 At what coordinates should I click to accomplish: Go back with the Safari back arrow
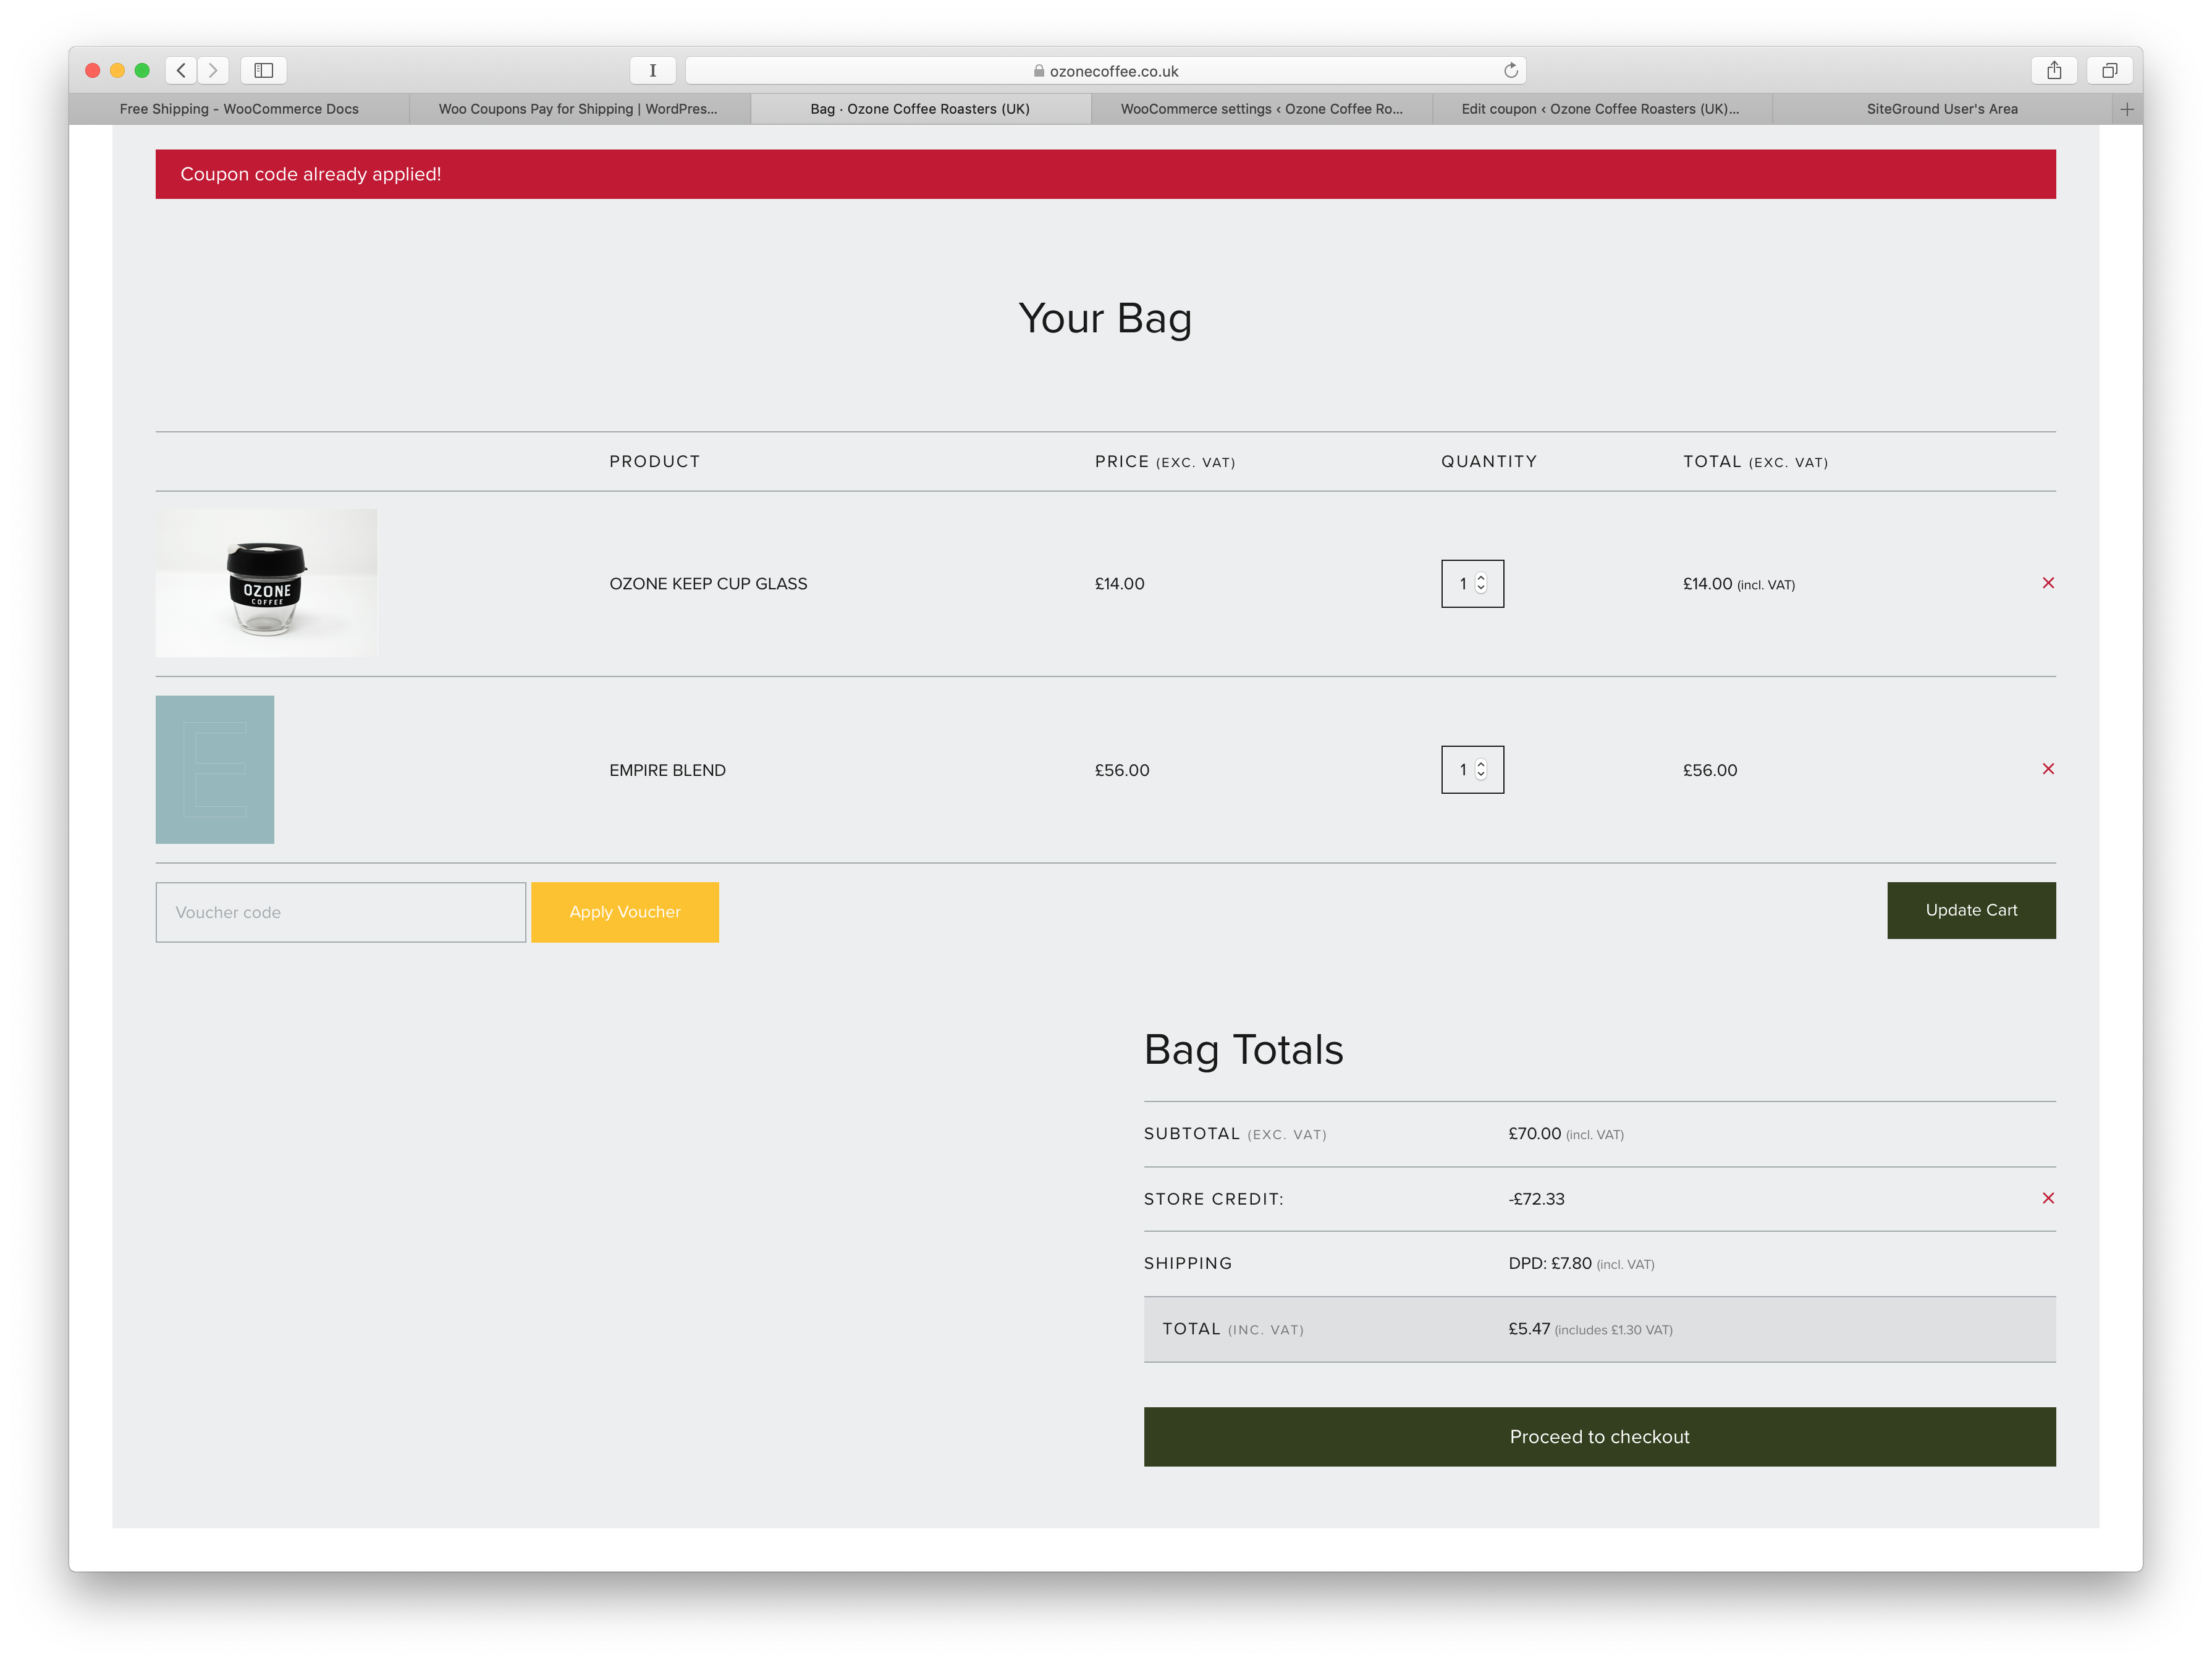coord(181,70)
